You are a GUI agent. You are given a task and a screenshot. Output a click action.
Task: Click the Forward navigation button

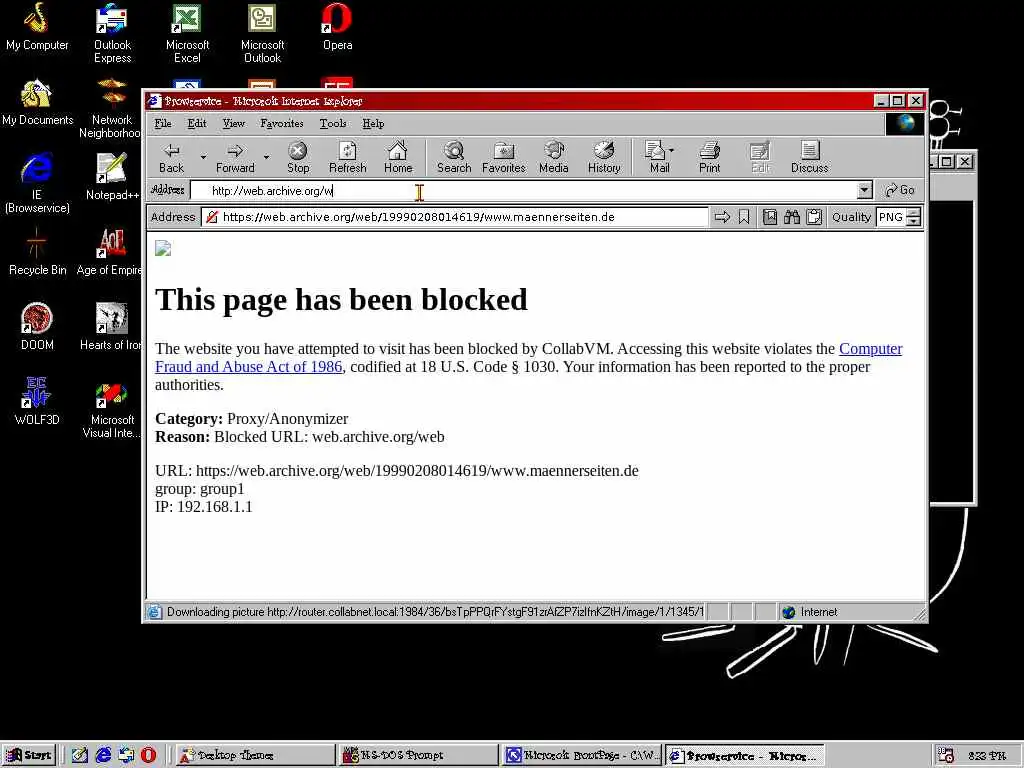[235, 157]
